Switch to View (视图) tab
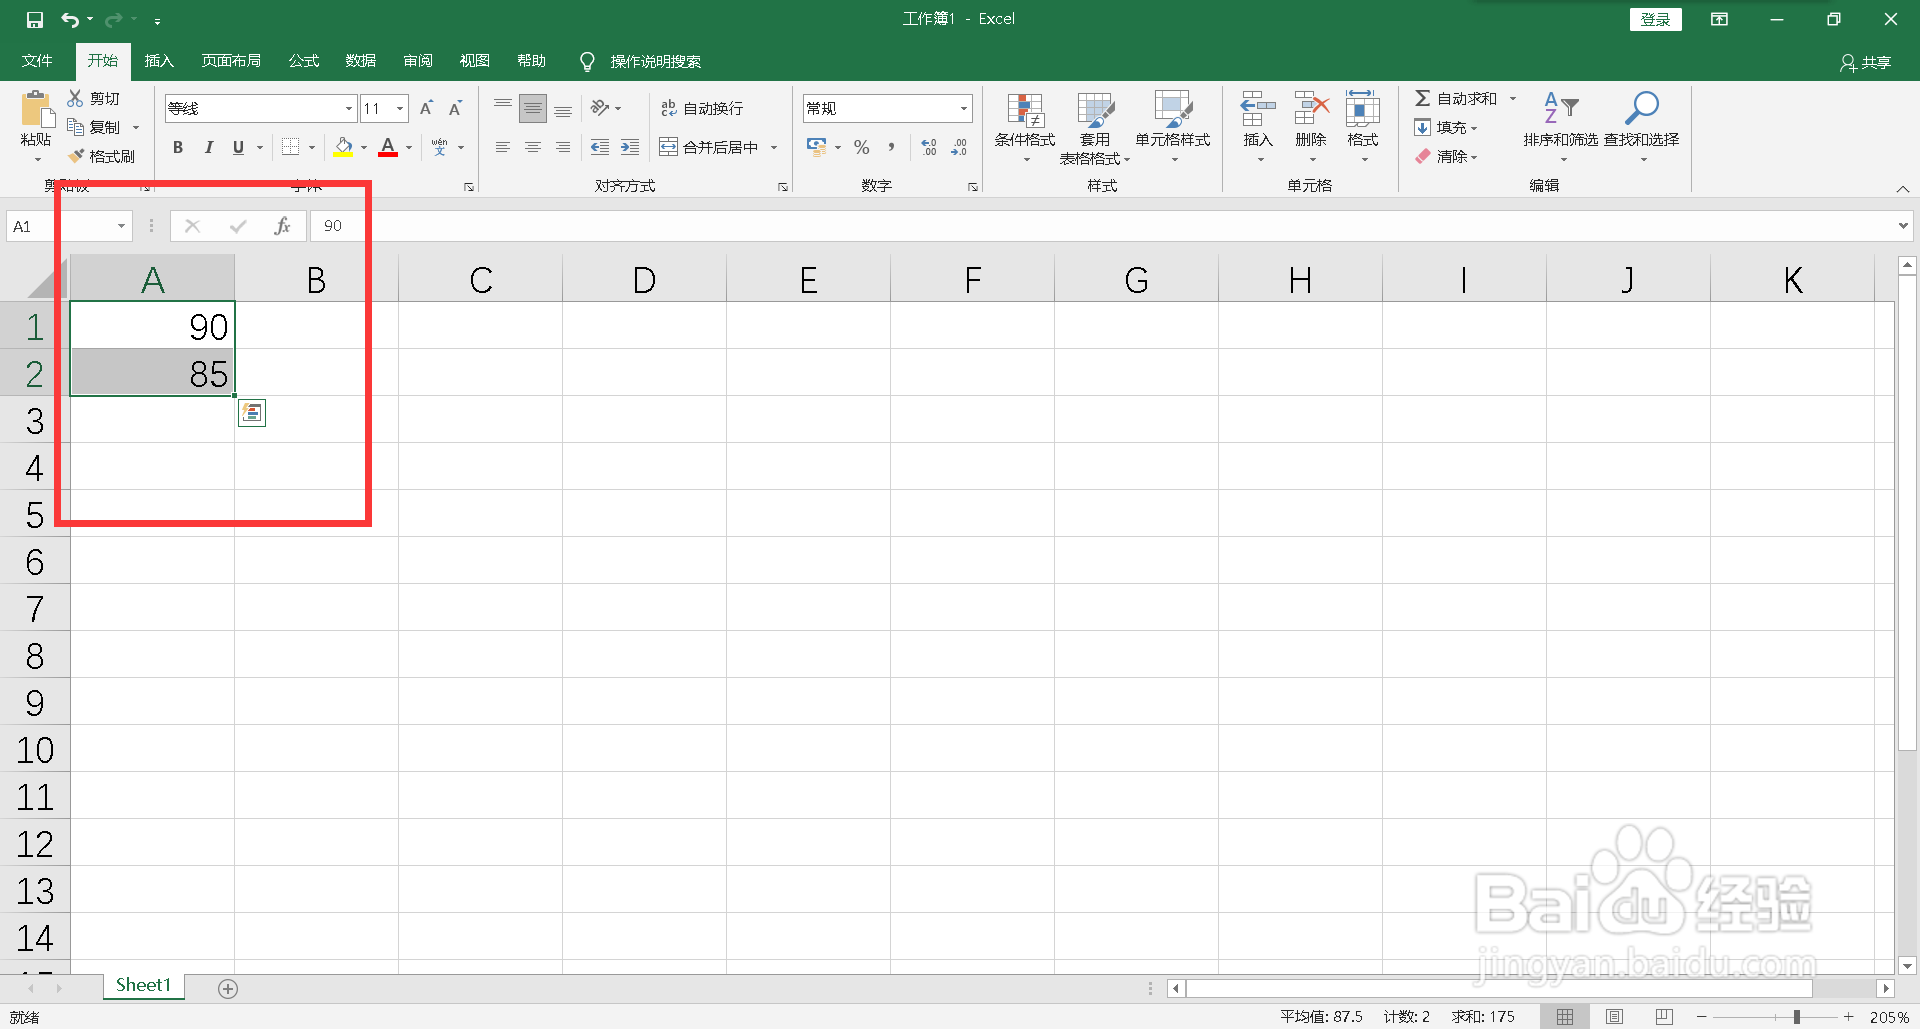 click(x=475, y=61)
